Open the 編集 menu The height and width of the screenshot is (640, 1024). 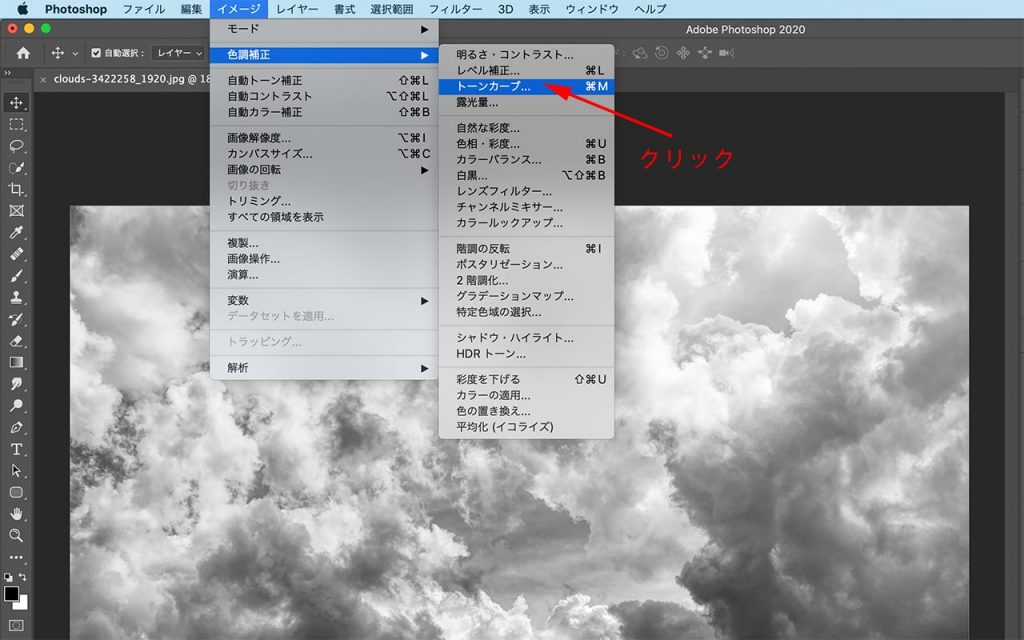191,8
